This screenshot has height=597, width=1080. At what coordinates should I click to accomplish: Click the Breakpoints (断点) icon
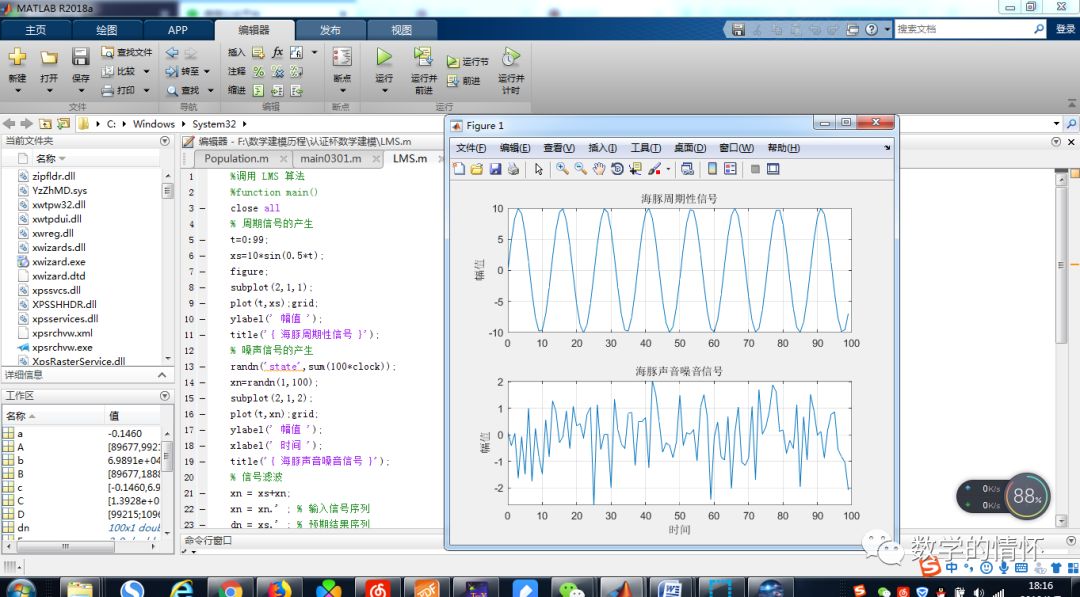(x=342, y=57)
